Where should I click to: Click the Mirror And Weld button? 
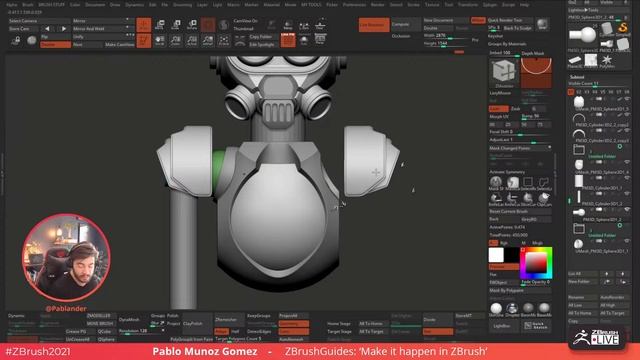coord(103,29)
